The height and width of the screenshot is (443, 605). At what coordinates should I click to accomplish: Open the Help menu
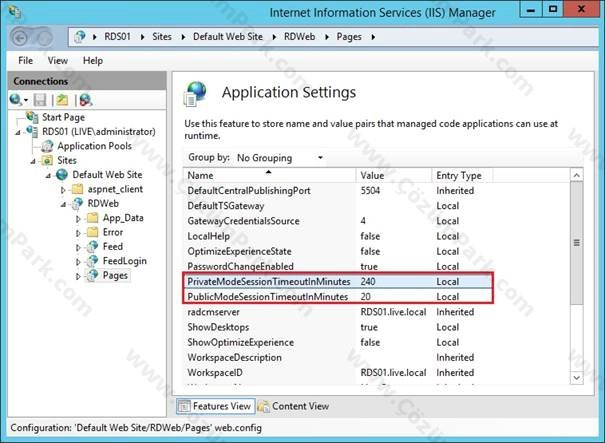pyautogui.click(x=93, y=61)
